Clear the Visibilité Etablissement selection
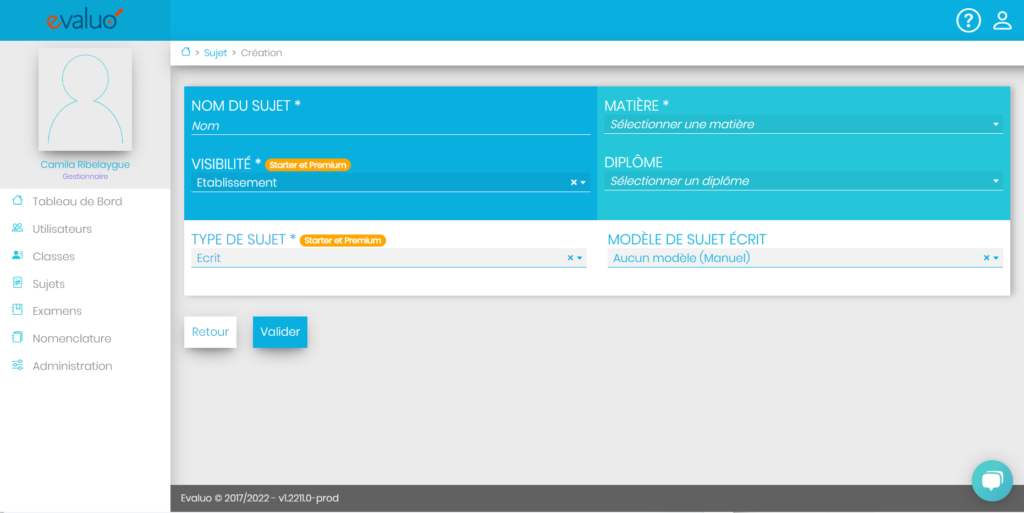Image resolution: width=1024 pixels, height=513 pixels. pos(574,183)
